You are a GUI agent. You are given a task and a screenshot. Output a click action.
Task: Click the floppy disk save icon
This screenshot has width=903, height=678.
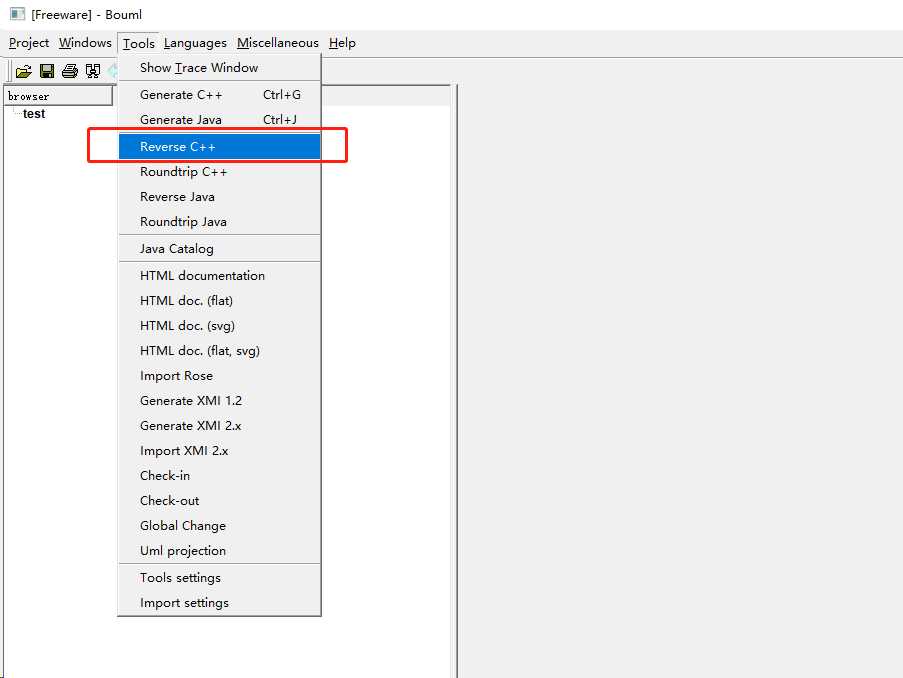[x=47, y=71]
